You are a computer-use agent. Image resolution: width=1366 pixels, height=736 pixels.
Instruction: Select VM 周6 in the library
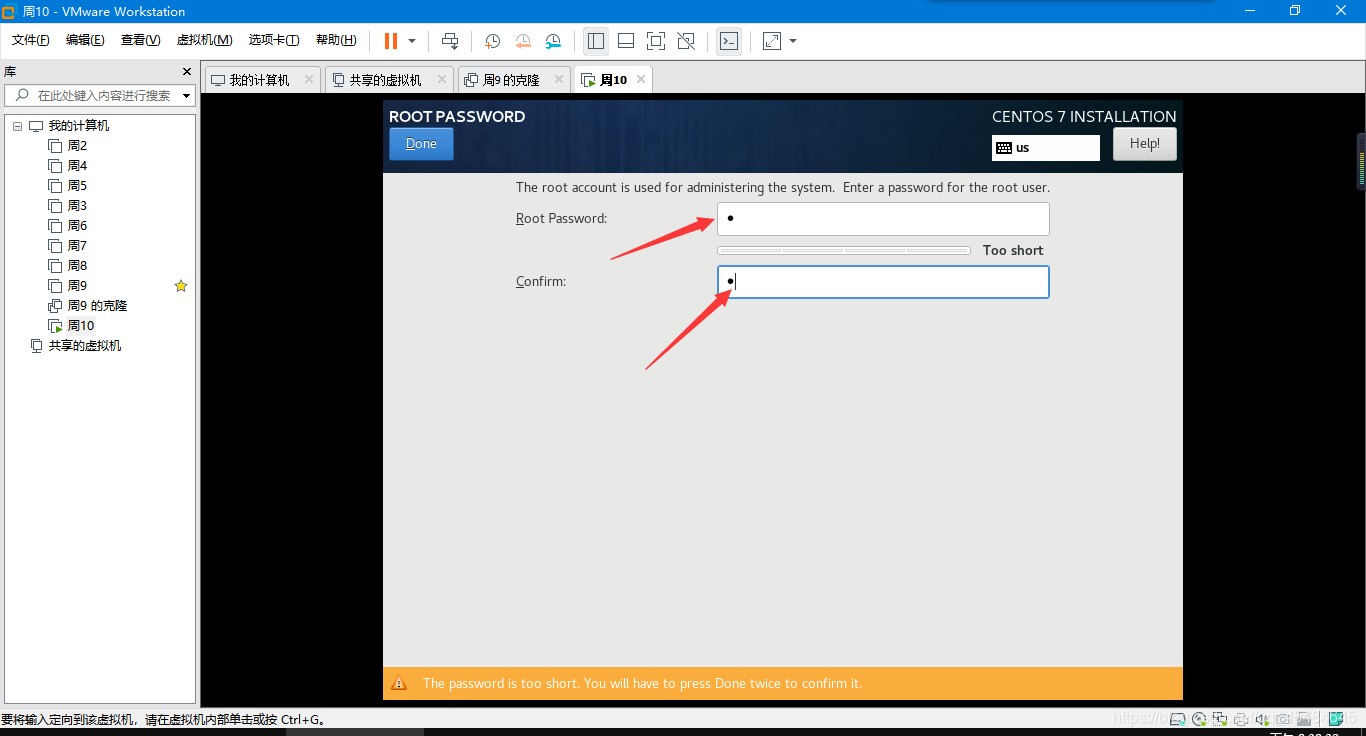(x=77, y=226)
